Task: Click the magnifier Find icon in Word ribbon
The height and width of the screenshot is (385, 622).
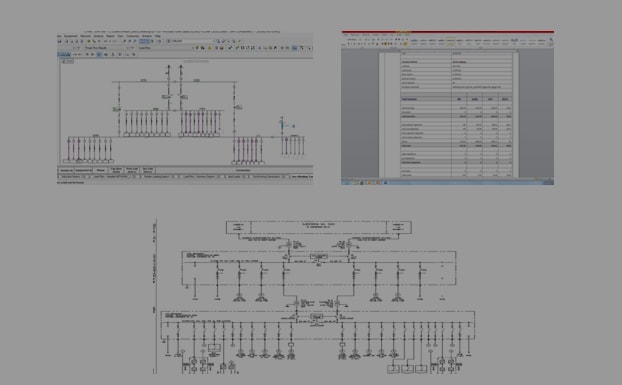Action: pos(551,40)
